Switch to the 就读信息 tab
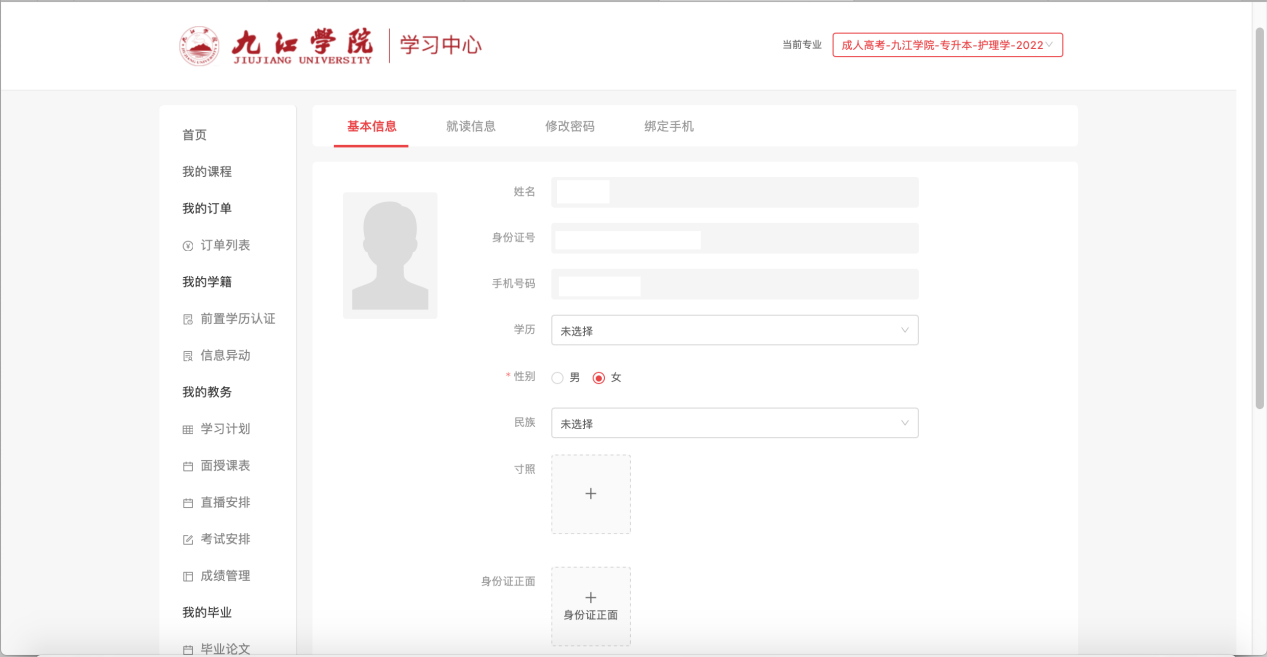Image resolution: width=1267 pixels, height=657 pixels. pos(471,127)
